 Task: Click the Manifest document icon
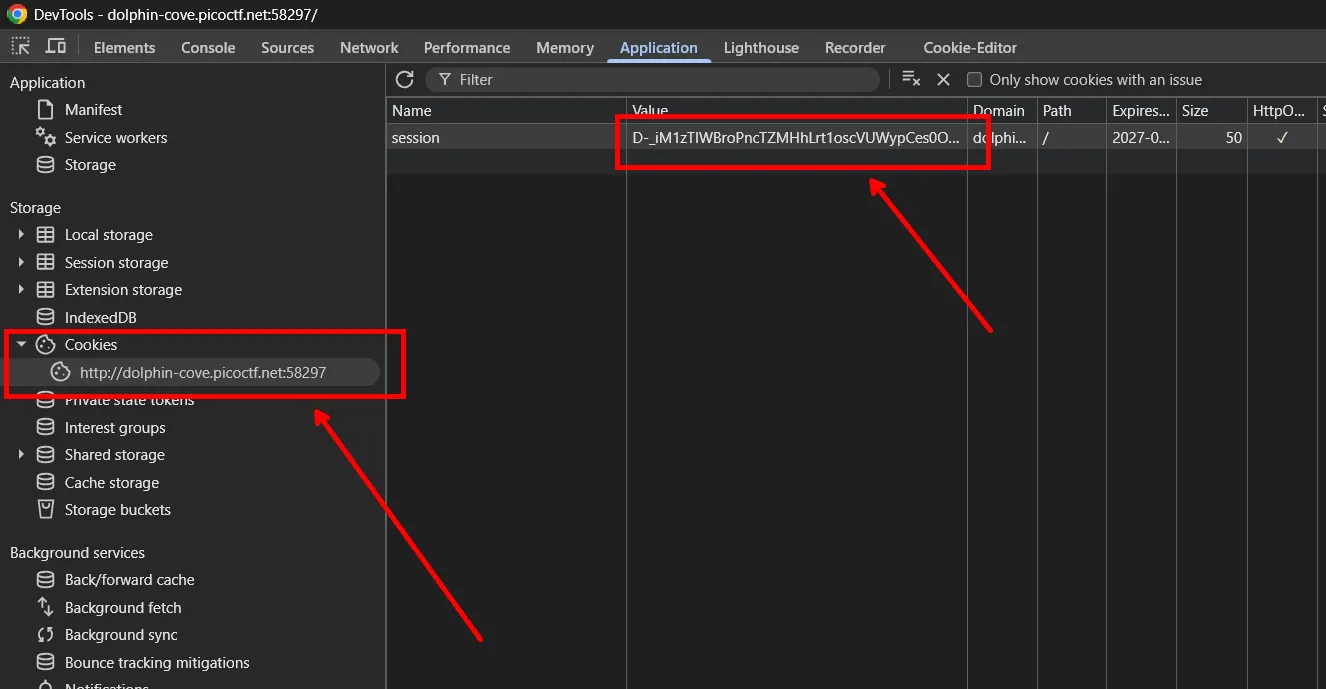[x=45, y=109]
